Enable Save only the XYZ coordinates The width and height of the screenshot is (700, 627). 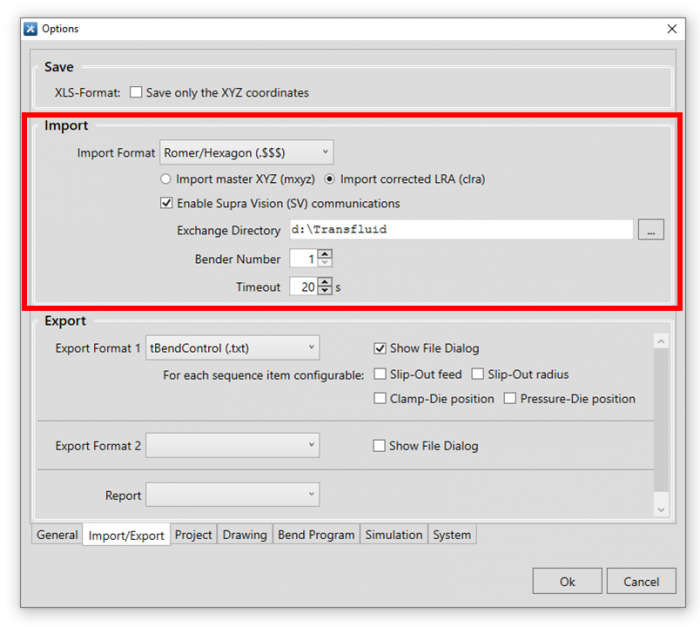(x=135, y=93)
